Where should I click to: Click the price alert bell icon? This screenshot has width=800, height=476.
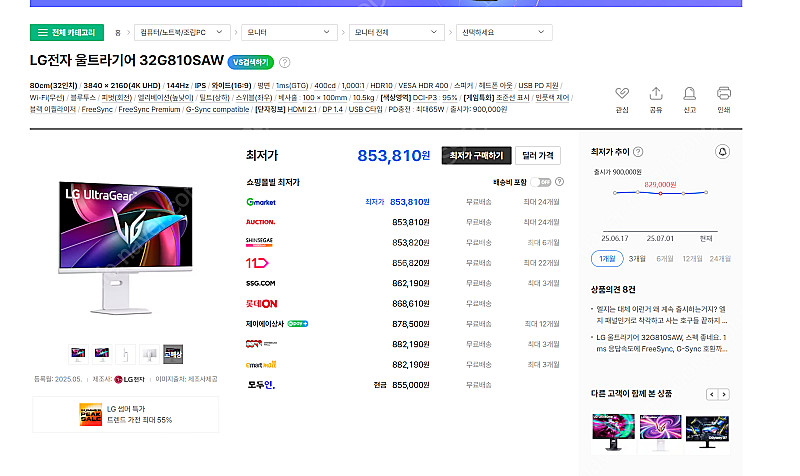click(x=723, y=152)
